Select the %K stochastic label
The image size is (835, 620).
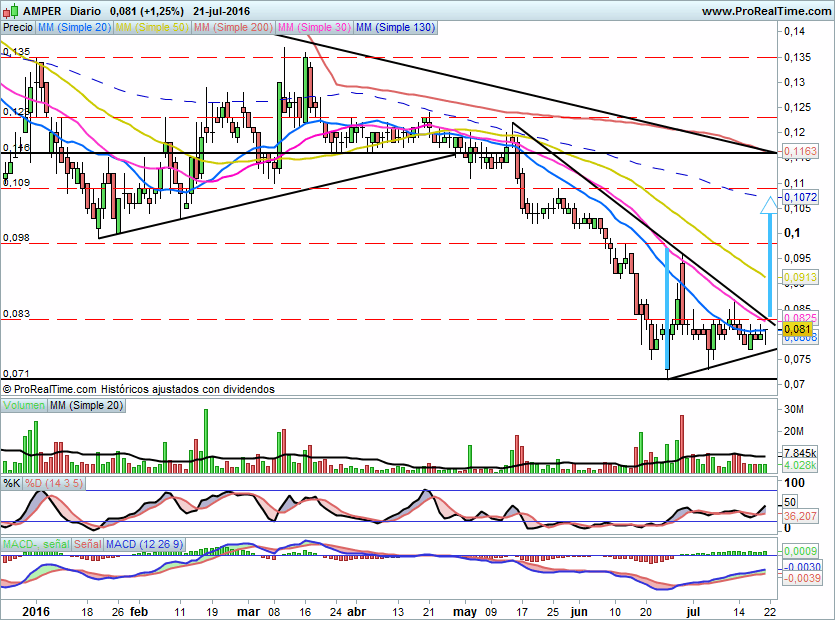pyautogui.click(x=12, y=483)
